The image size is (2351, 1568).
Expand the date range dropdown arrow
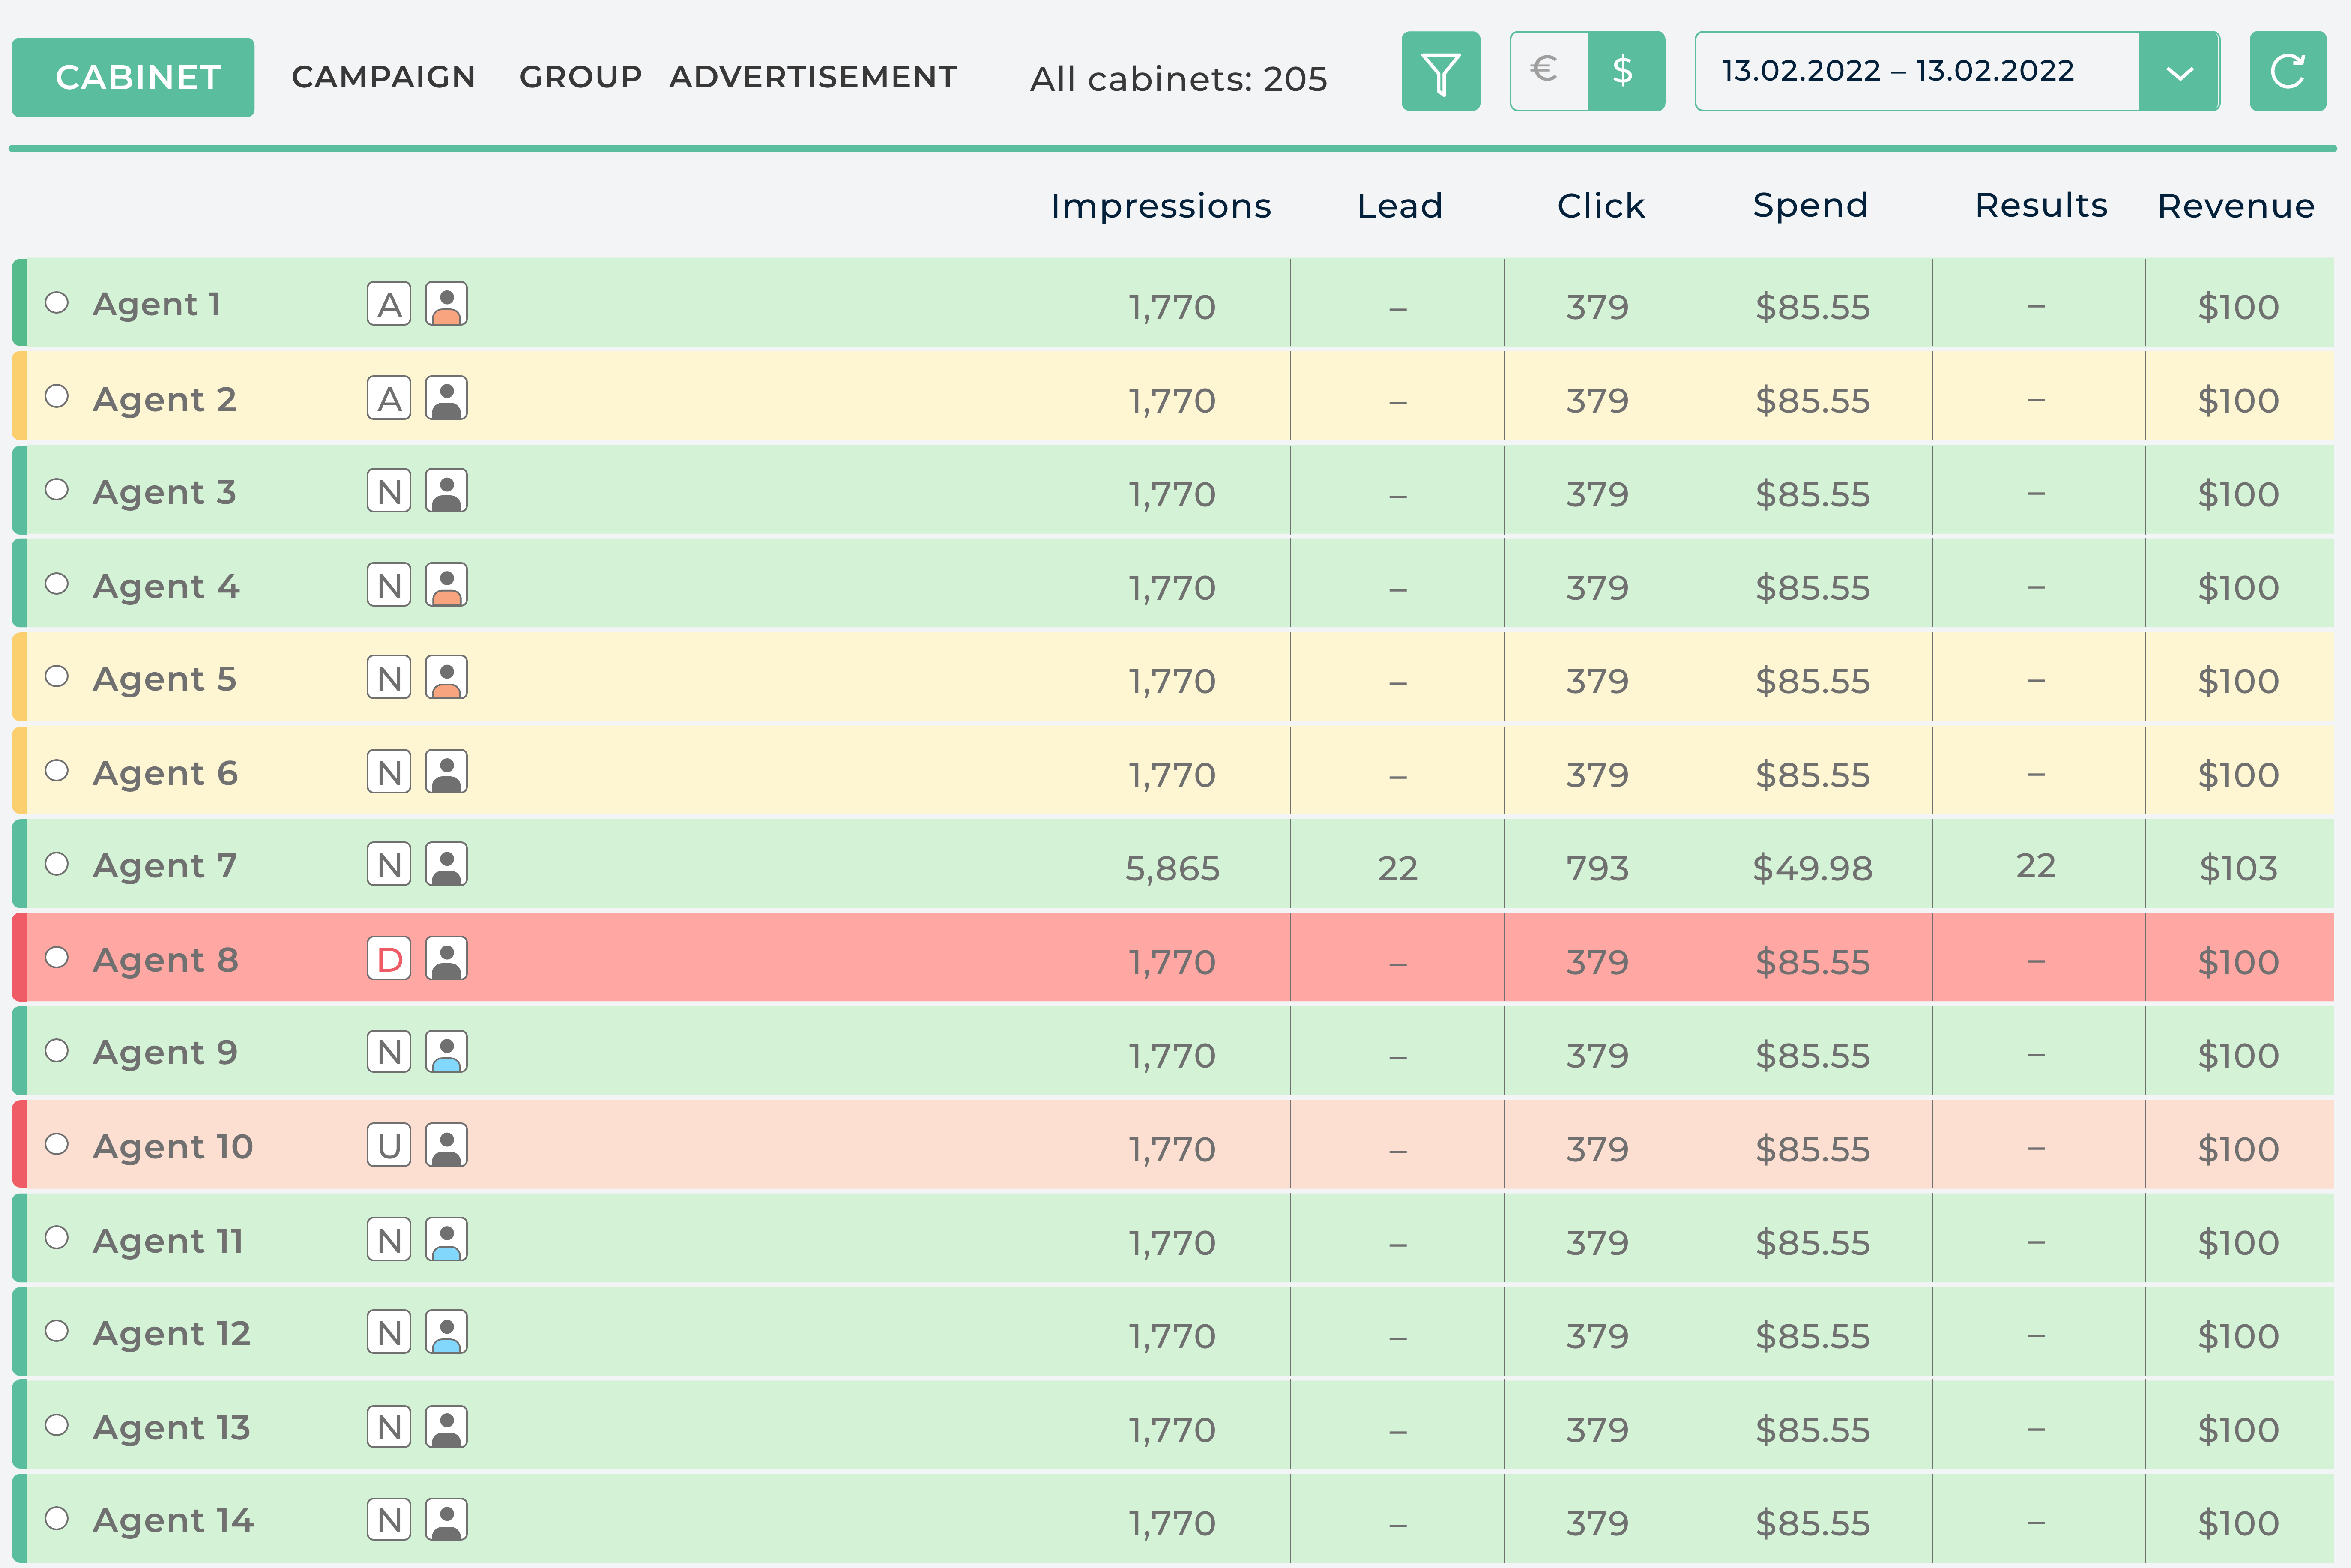tap(2179, 71)
